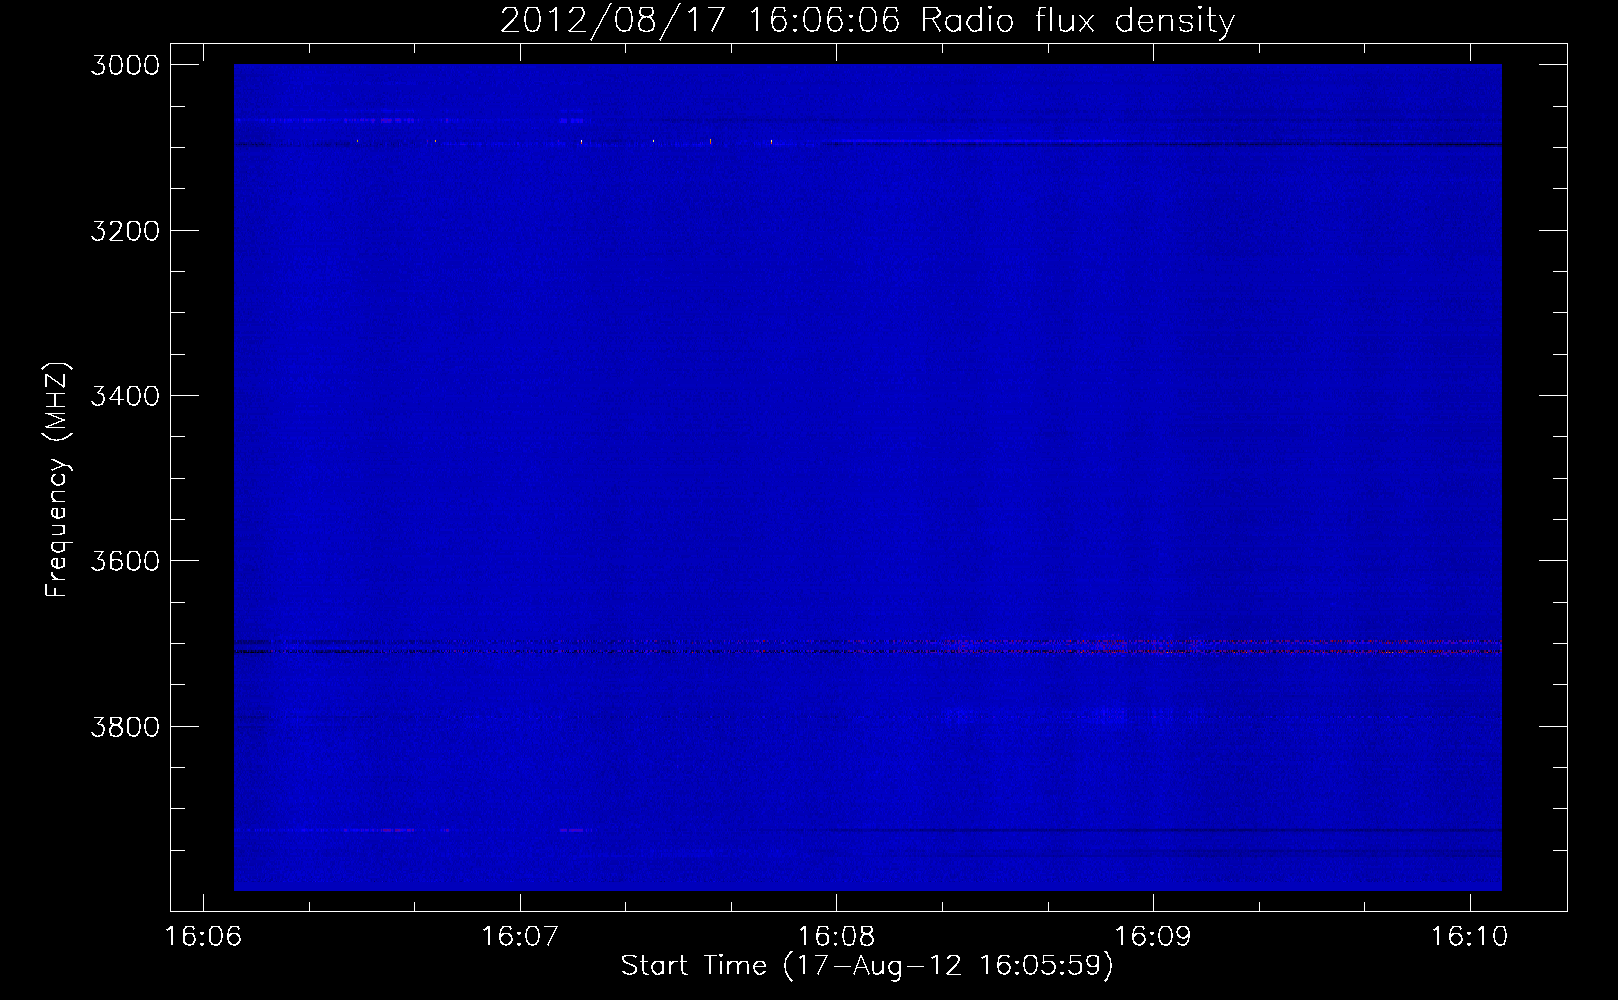Click the 16:10 time tick label

[x=1470, y=937]
